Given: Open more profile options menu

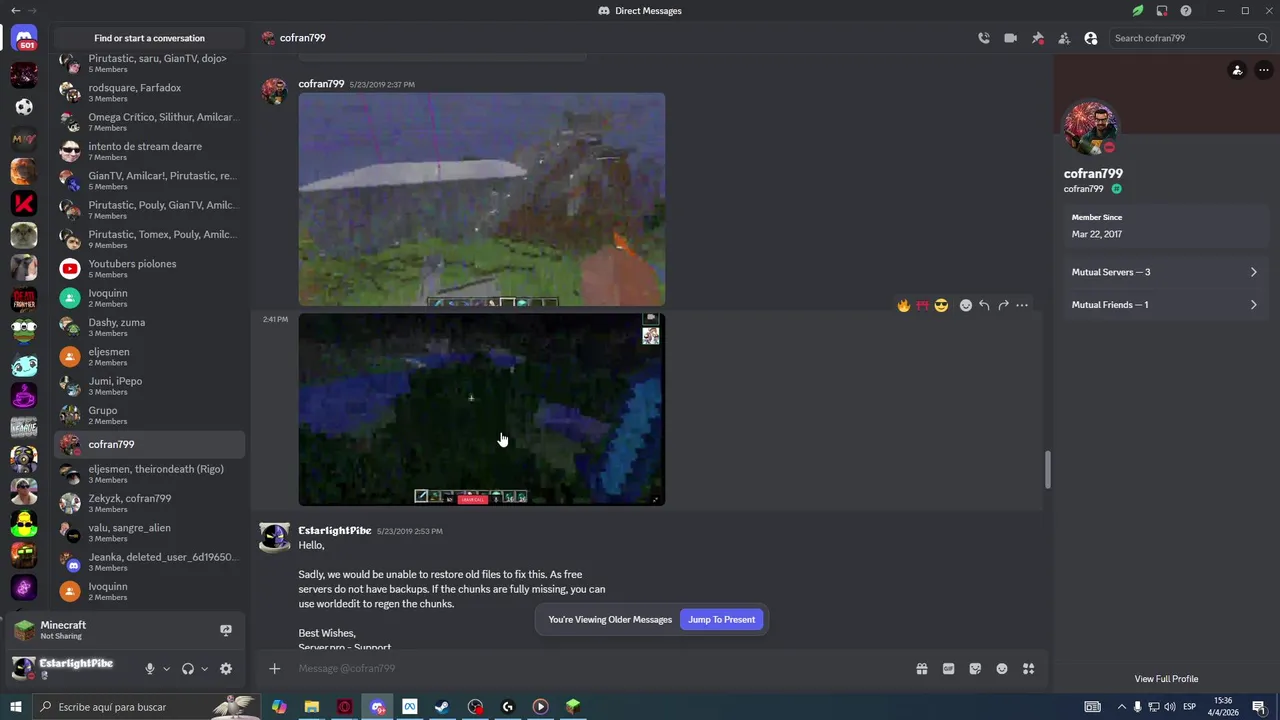Looking at the screenshot, I should click(1264, 70).
